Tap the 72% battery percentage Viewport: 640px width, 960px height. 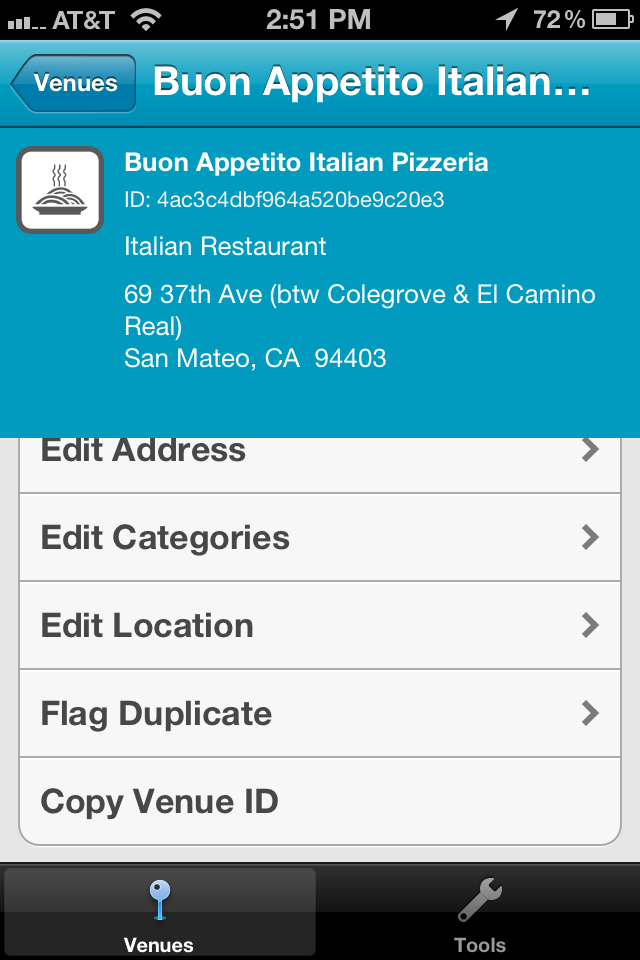point(559,20)
